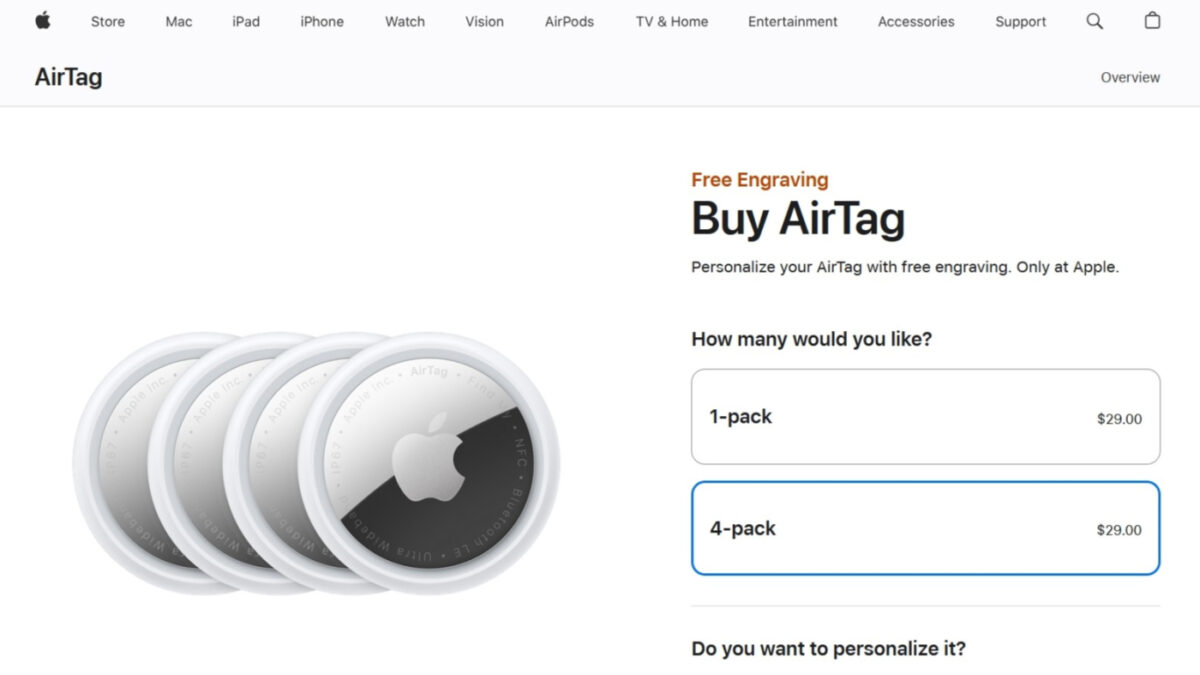
Task: Click the AirTag 4-pack product image
Action: point(316,464)
